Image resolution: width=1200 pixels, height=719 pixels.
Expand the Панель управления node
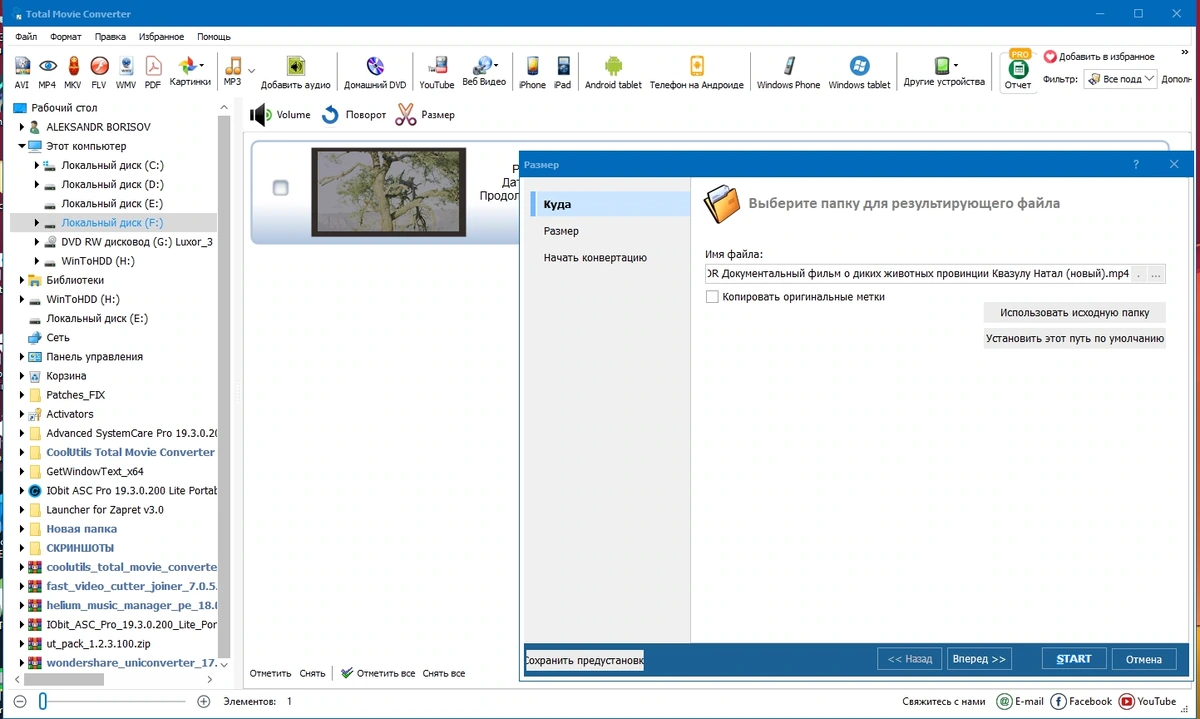click(22, 357)
